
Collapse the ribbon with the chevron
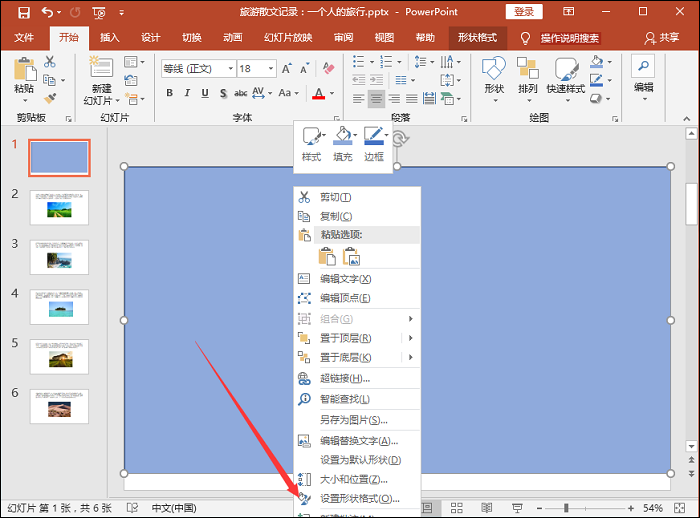687,119
